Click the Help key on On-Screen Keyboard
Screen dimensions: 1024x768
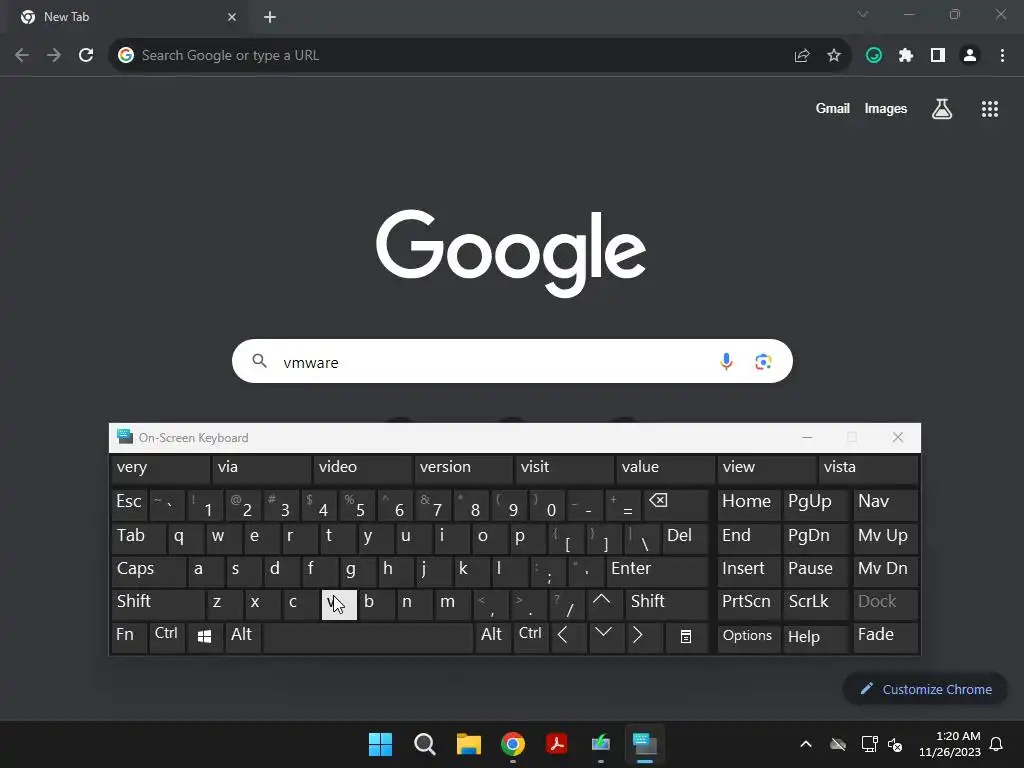(815, 637)
